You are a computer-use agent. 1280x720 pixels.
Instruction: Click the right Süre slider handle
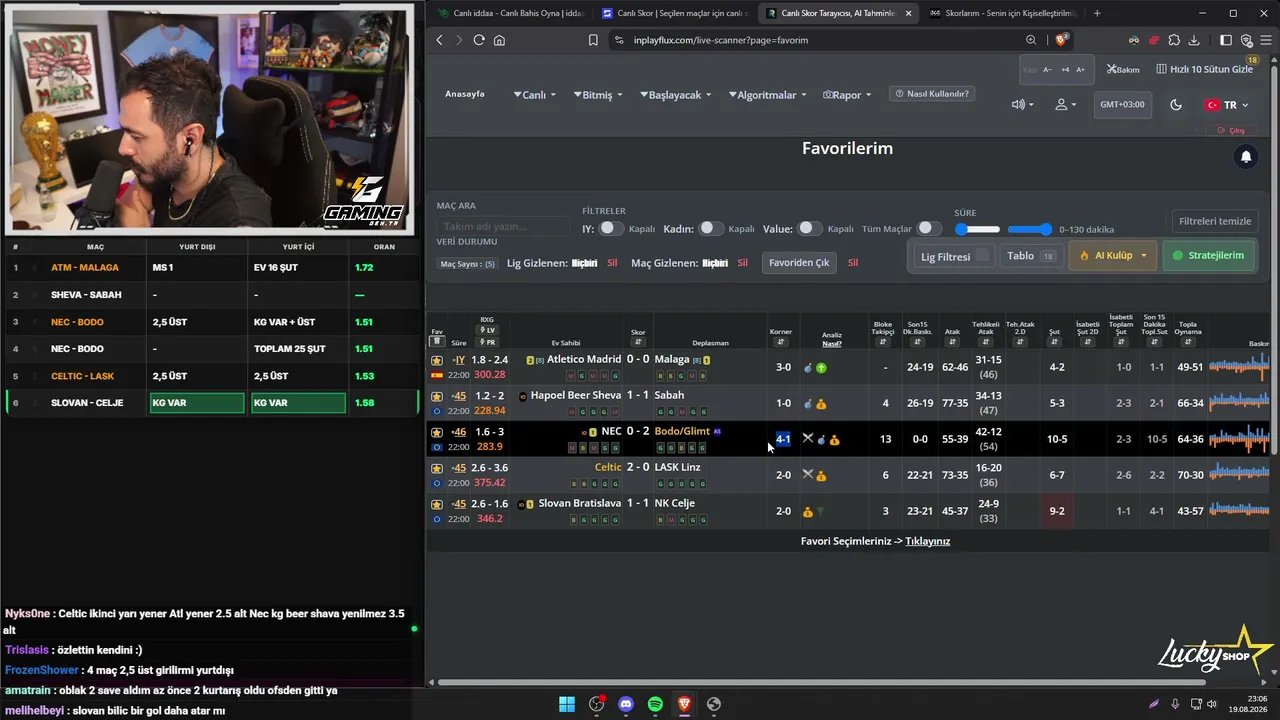[1045, 229]
